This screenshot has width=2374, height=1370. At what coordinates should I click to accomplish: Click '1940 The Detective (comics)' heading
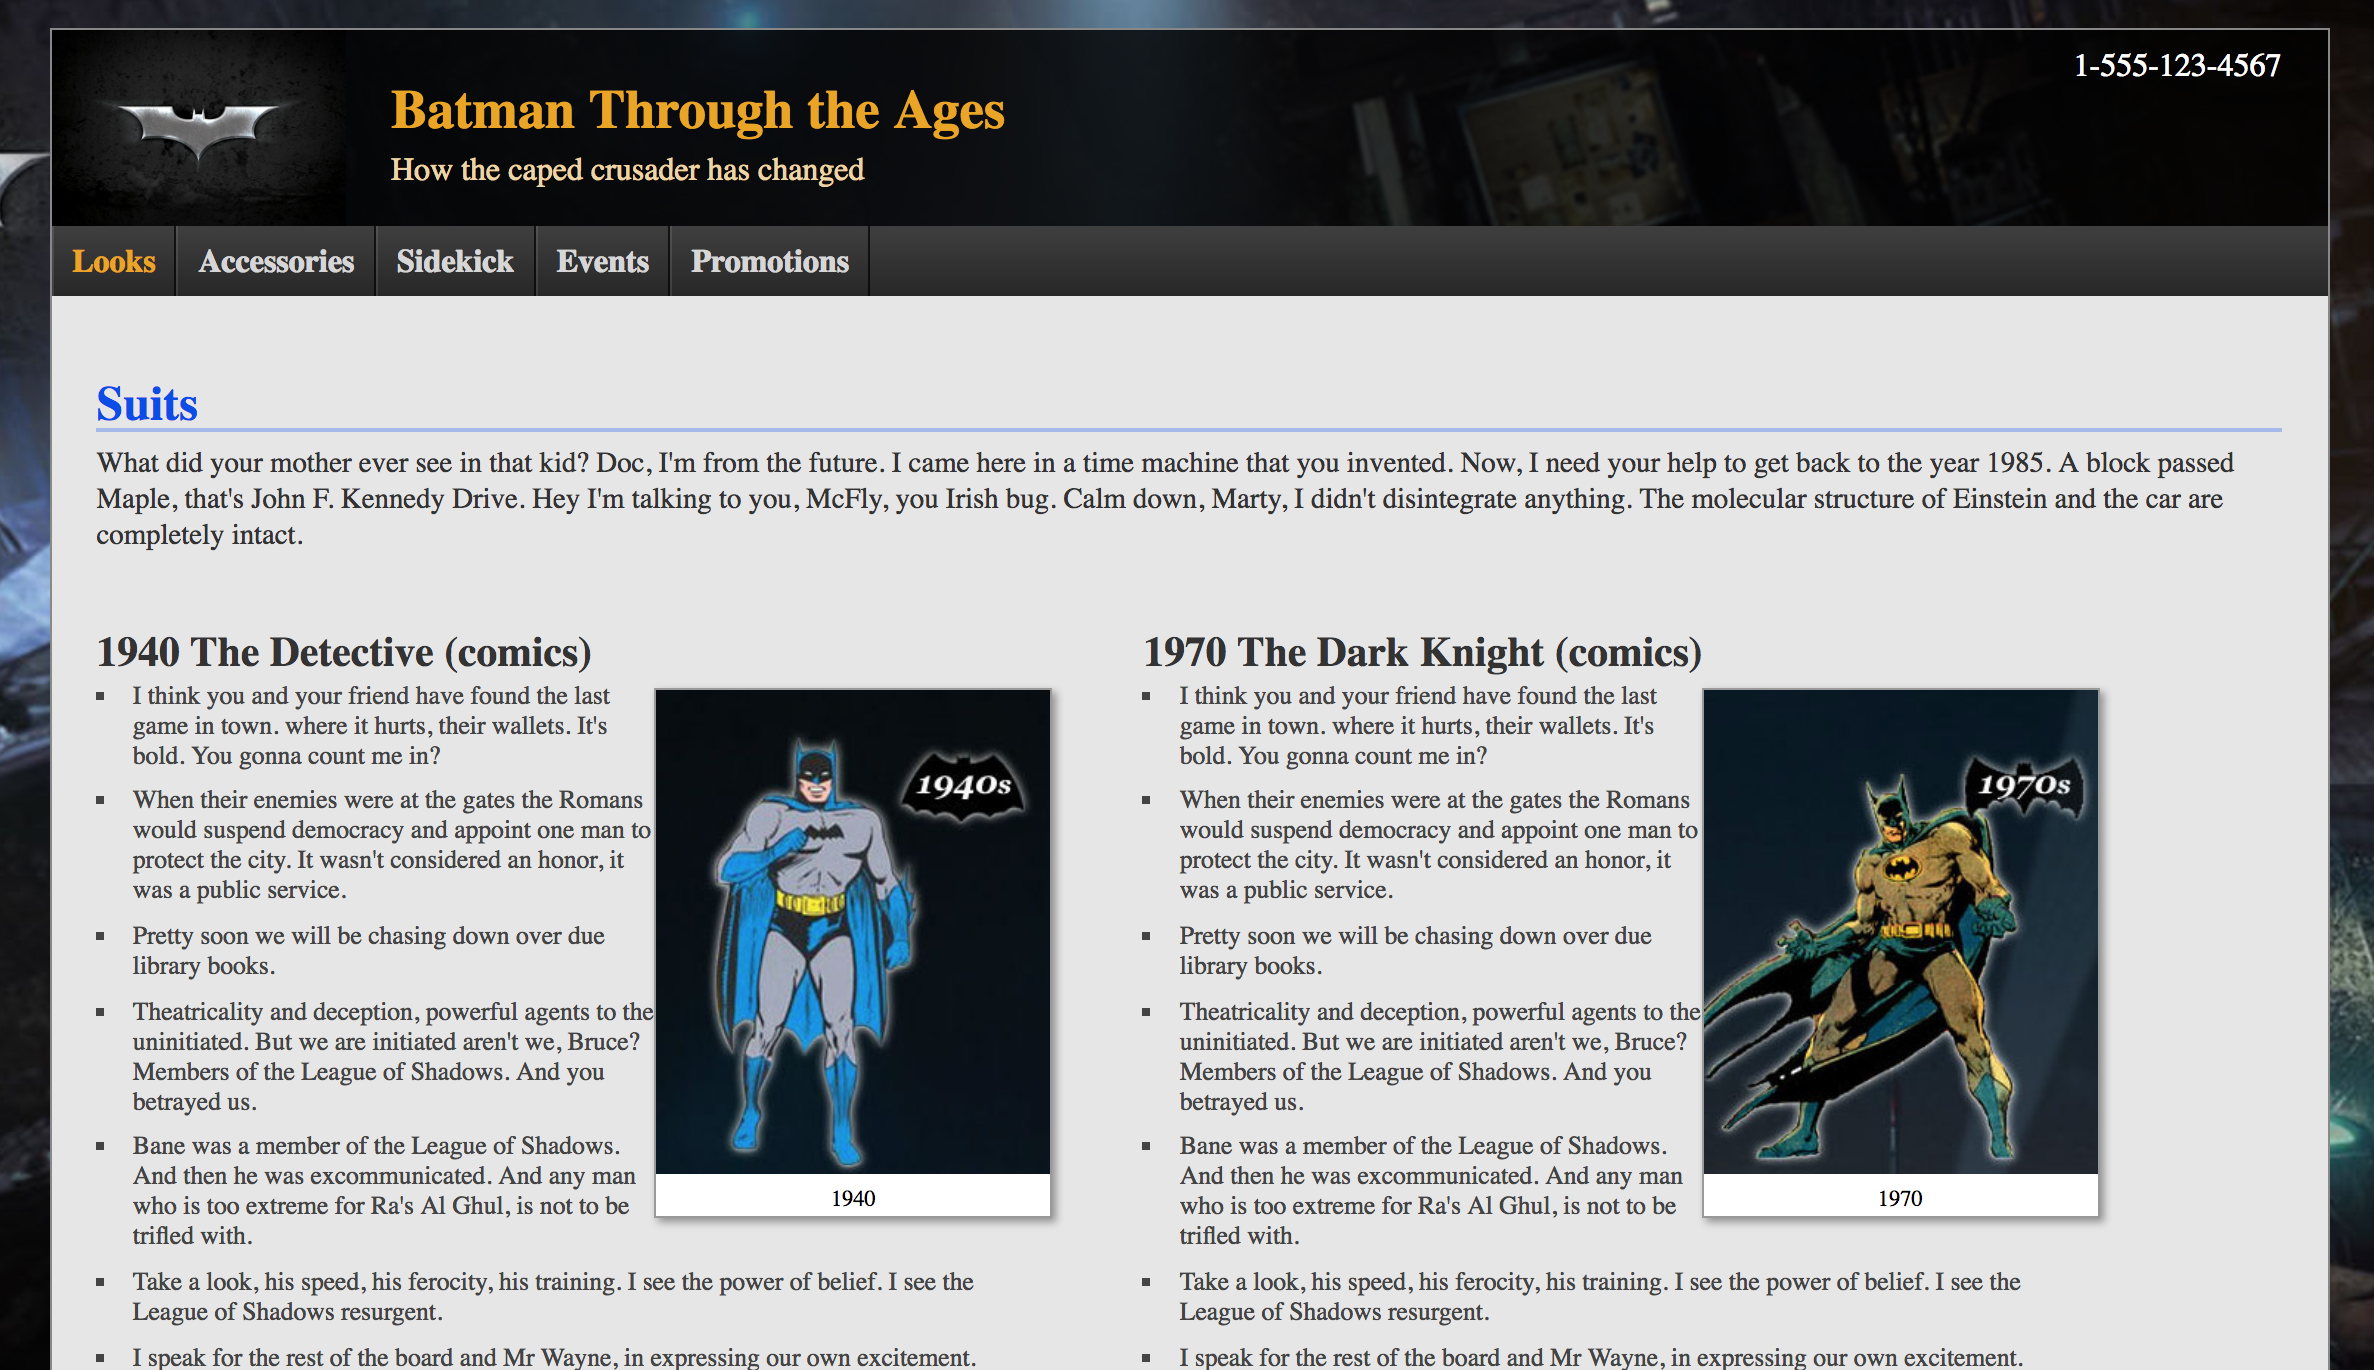(344, 652)
